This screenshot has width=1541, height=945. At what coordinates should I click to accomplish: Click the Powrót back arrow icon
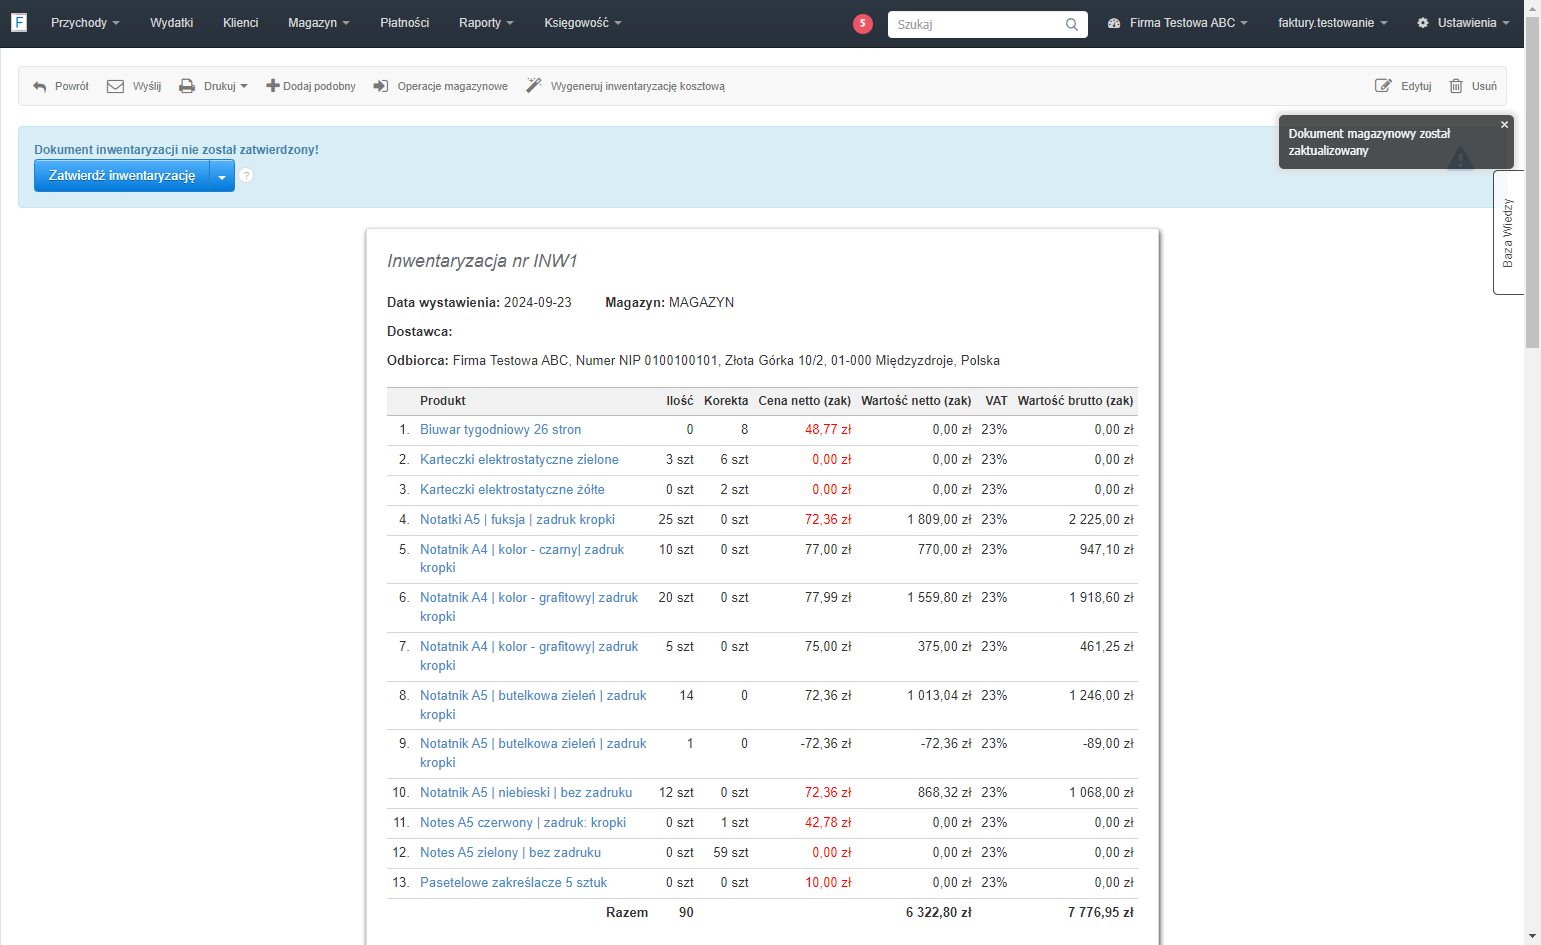[40, 87]
